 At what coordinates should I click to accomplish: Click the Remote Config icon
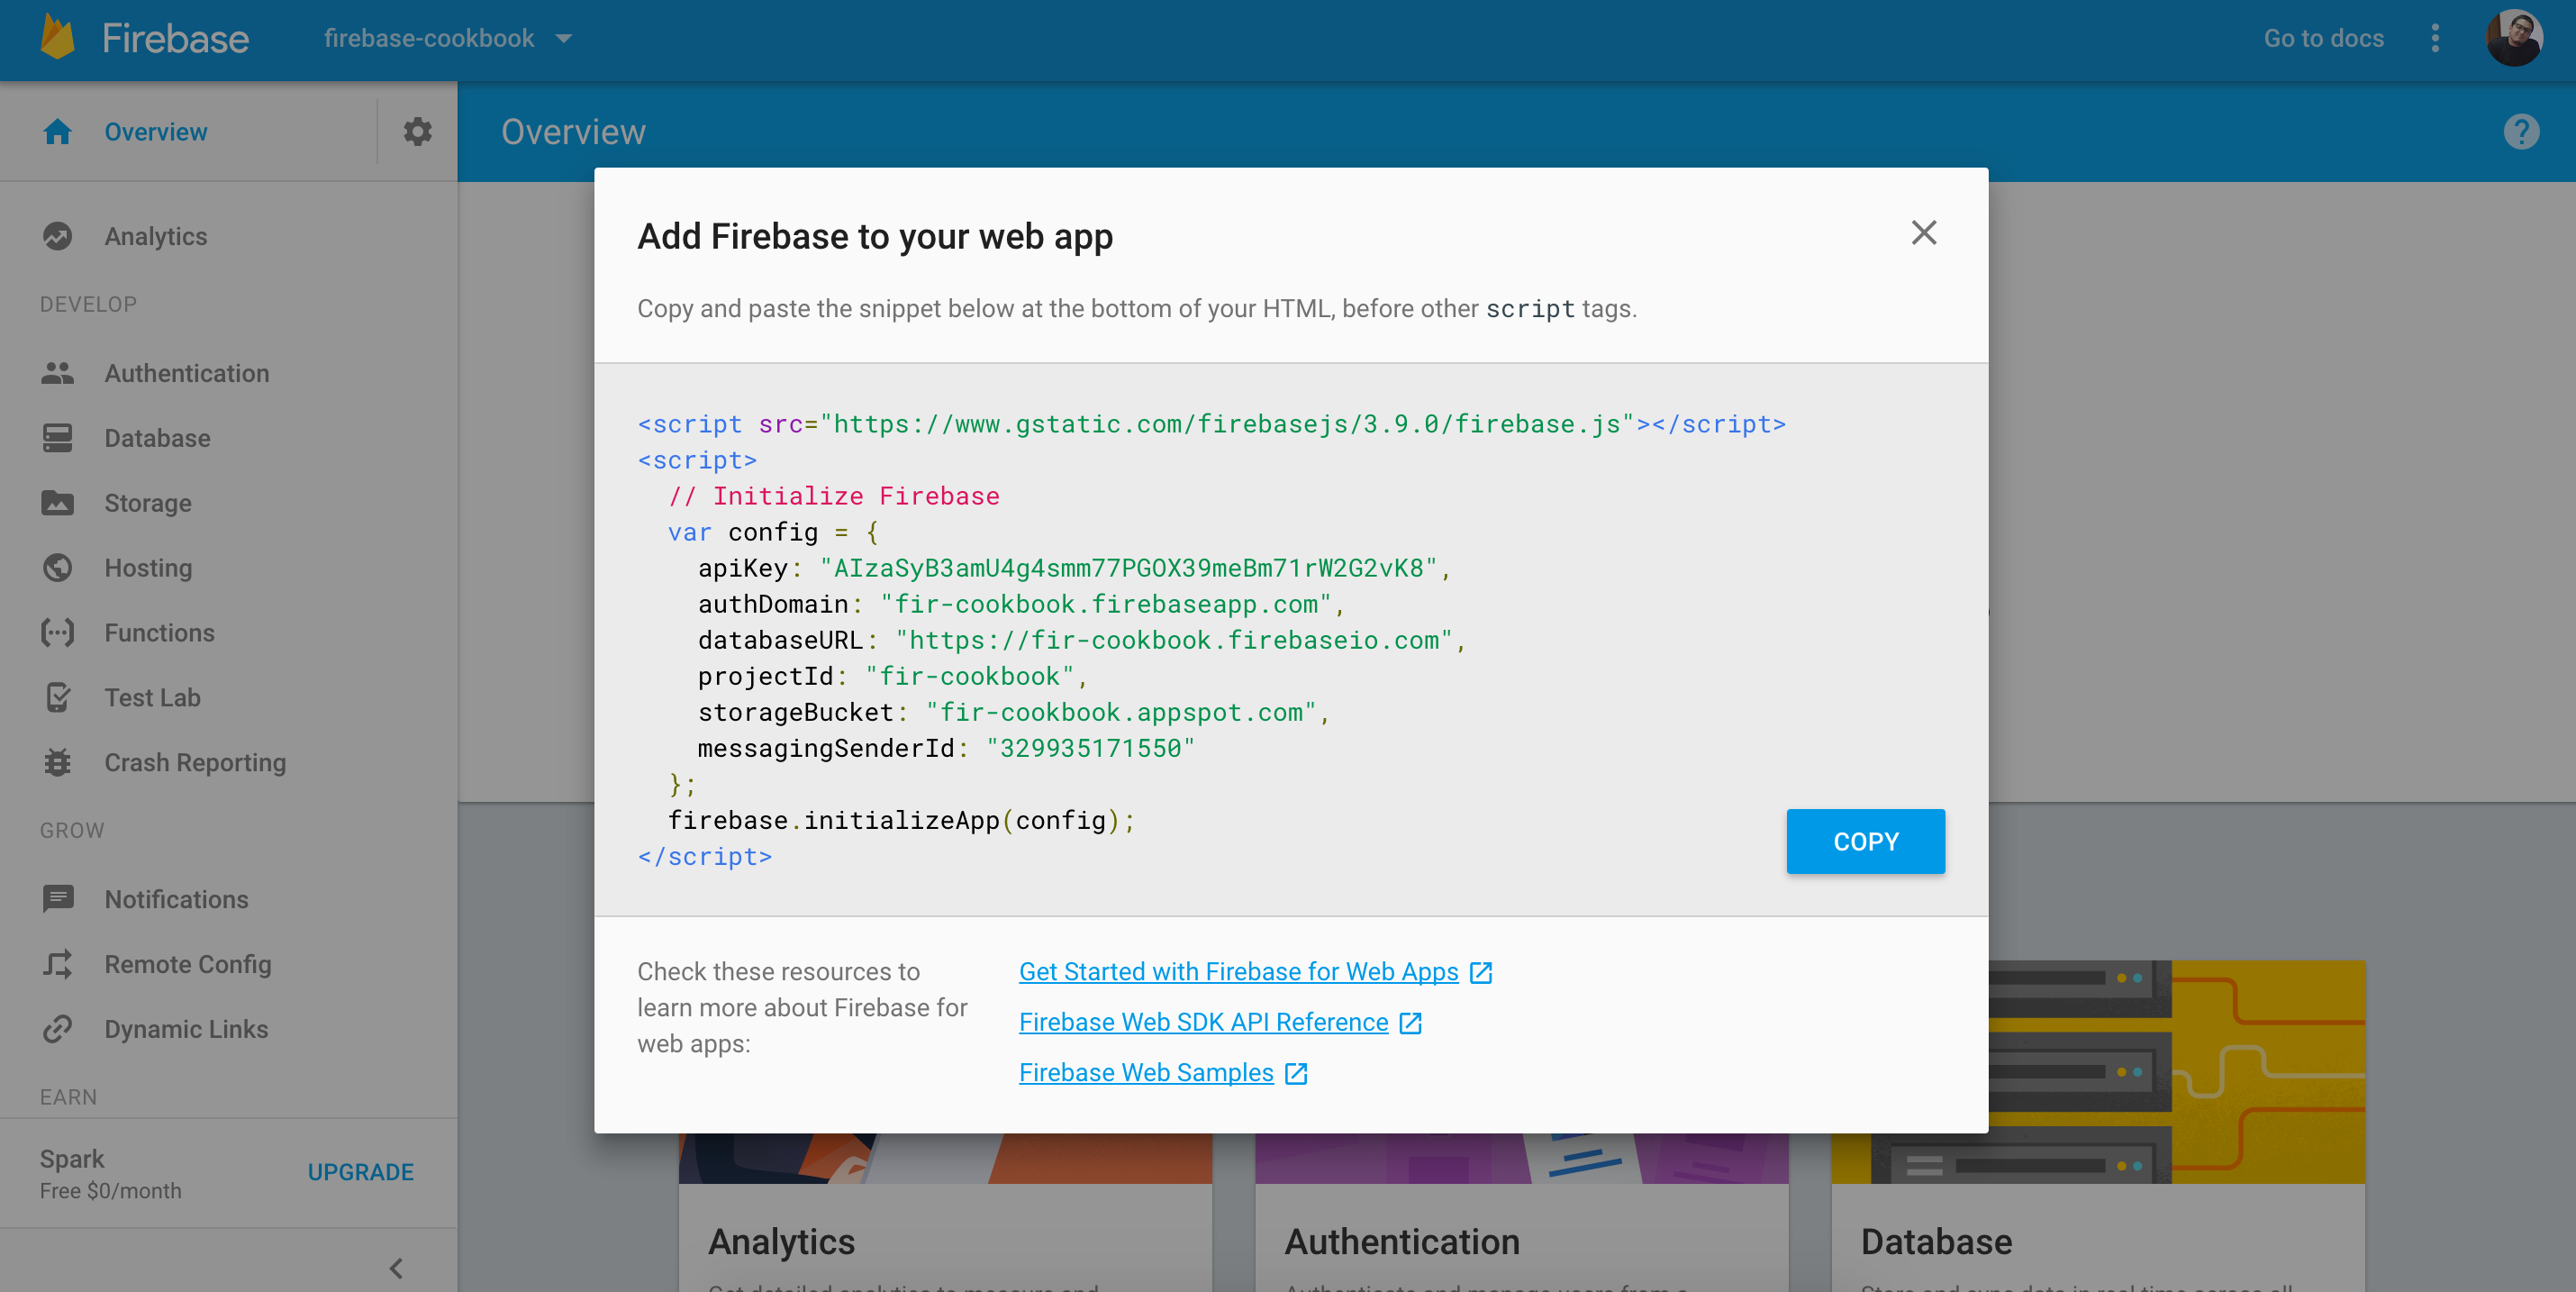click(x=57, y=964)
